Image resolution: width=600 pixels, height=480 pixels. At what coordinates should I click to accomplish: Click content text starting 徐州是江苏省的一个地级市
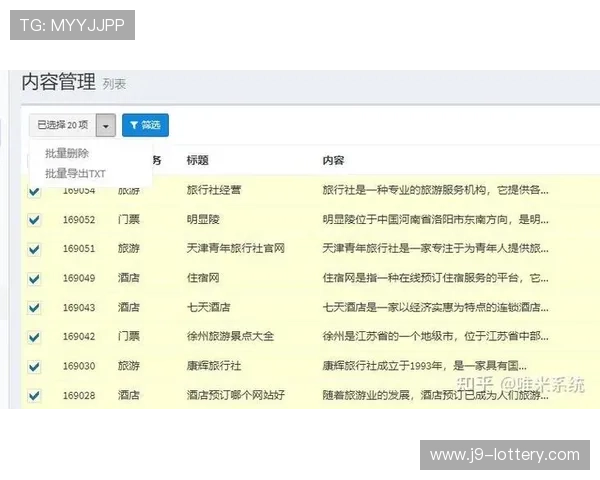[x=435, y=336]
